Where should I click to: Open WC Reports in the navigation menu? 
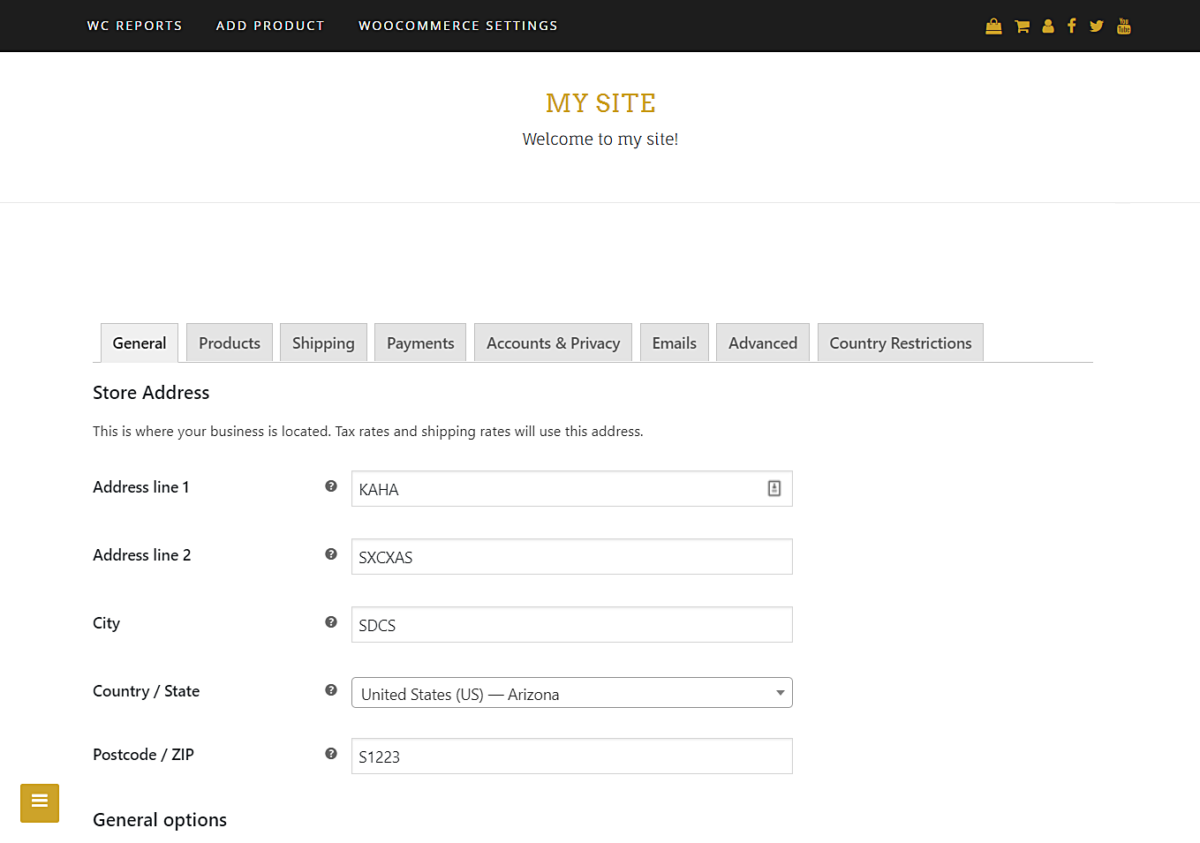click(x=134, y=25)
